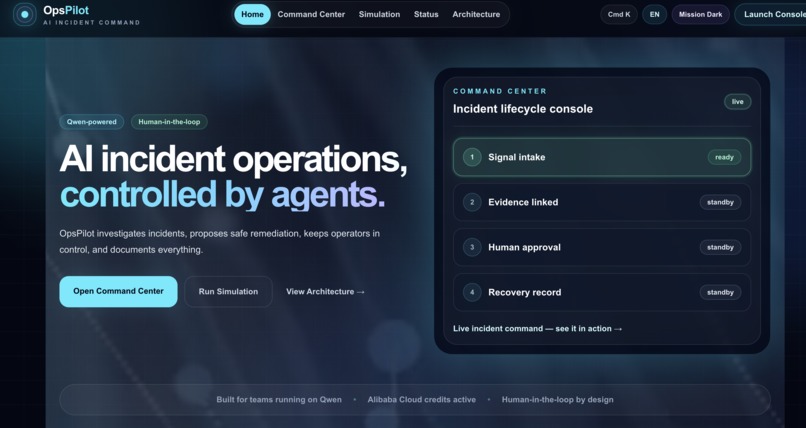Click the OpsPilot circular logo icon

click(25, 14)
